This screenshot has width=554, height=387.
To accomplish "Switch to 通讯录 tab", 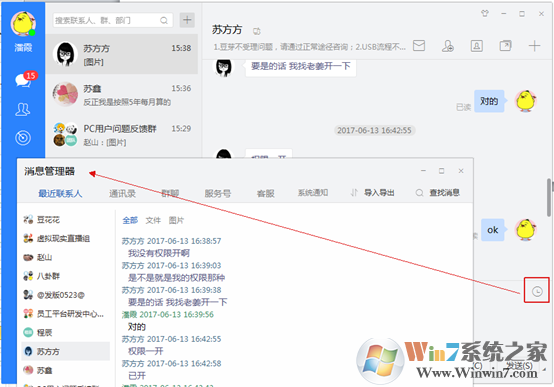I will coord(122,193).
